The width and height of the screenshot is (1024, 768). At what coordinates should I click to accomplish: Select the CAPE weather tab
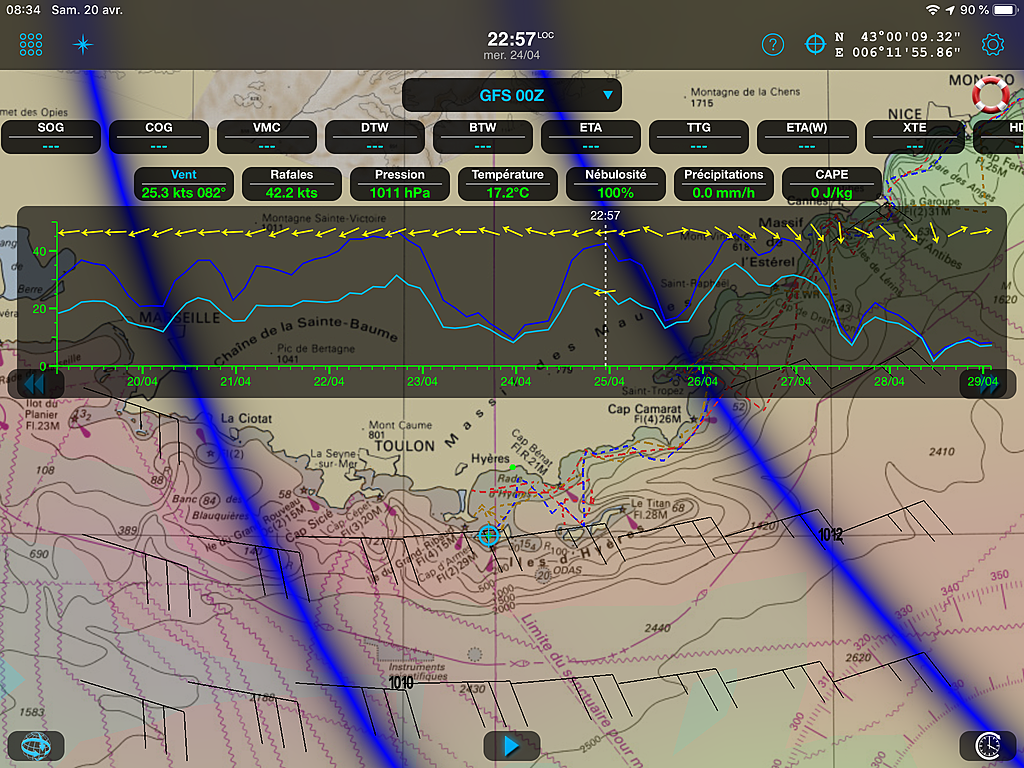coord(831,184)
